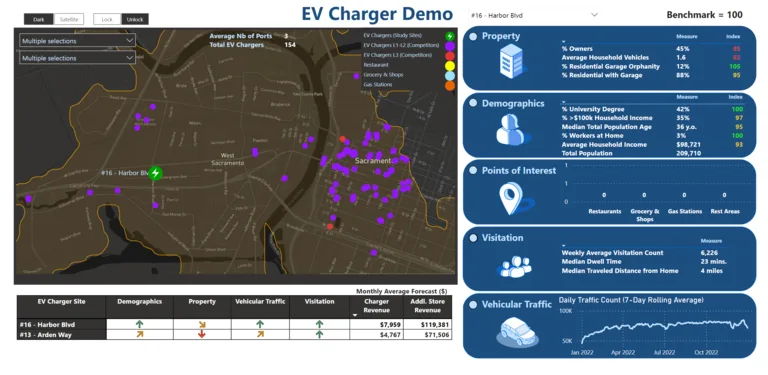Expand the #16 - Harbor Blvd site dropdown
Viewport: 768px width, 375px height.
tap(534, 15)
